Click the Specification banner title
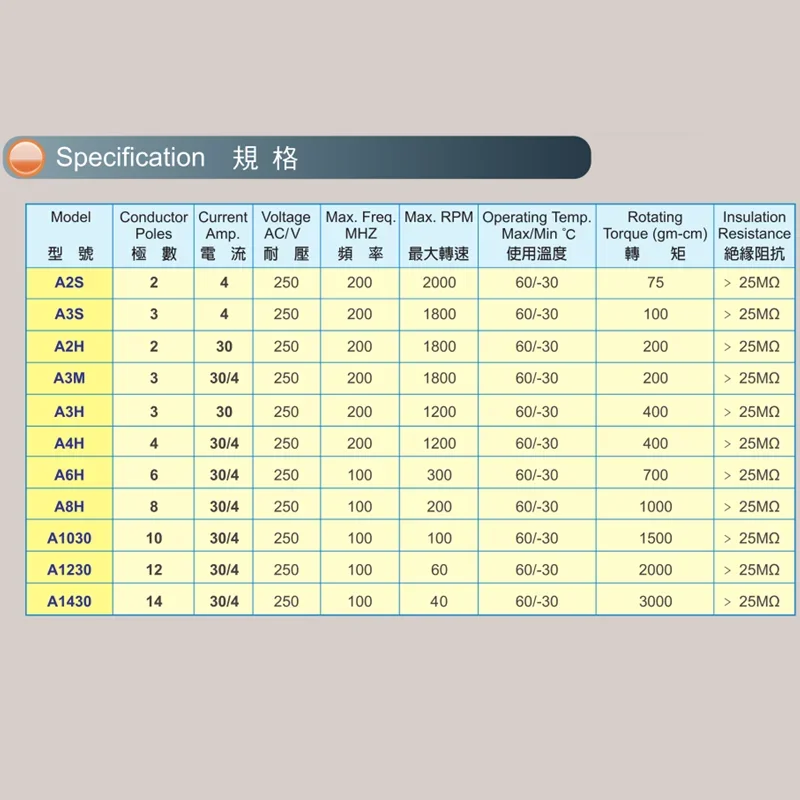Screen dimensions: 800x800 point(176,158)
